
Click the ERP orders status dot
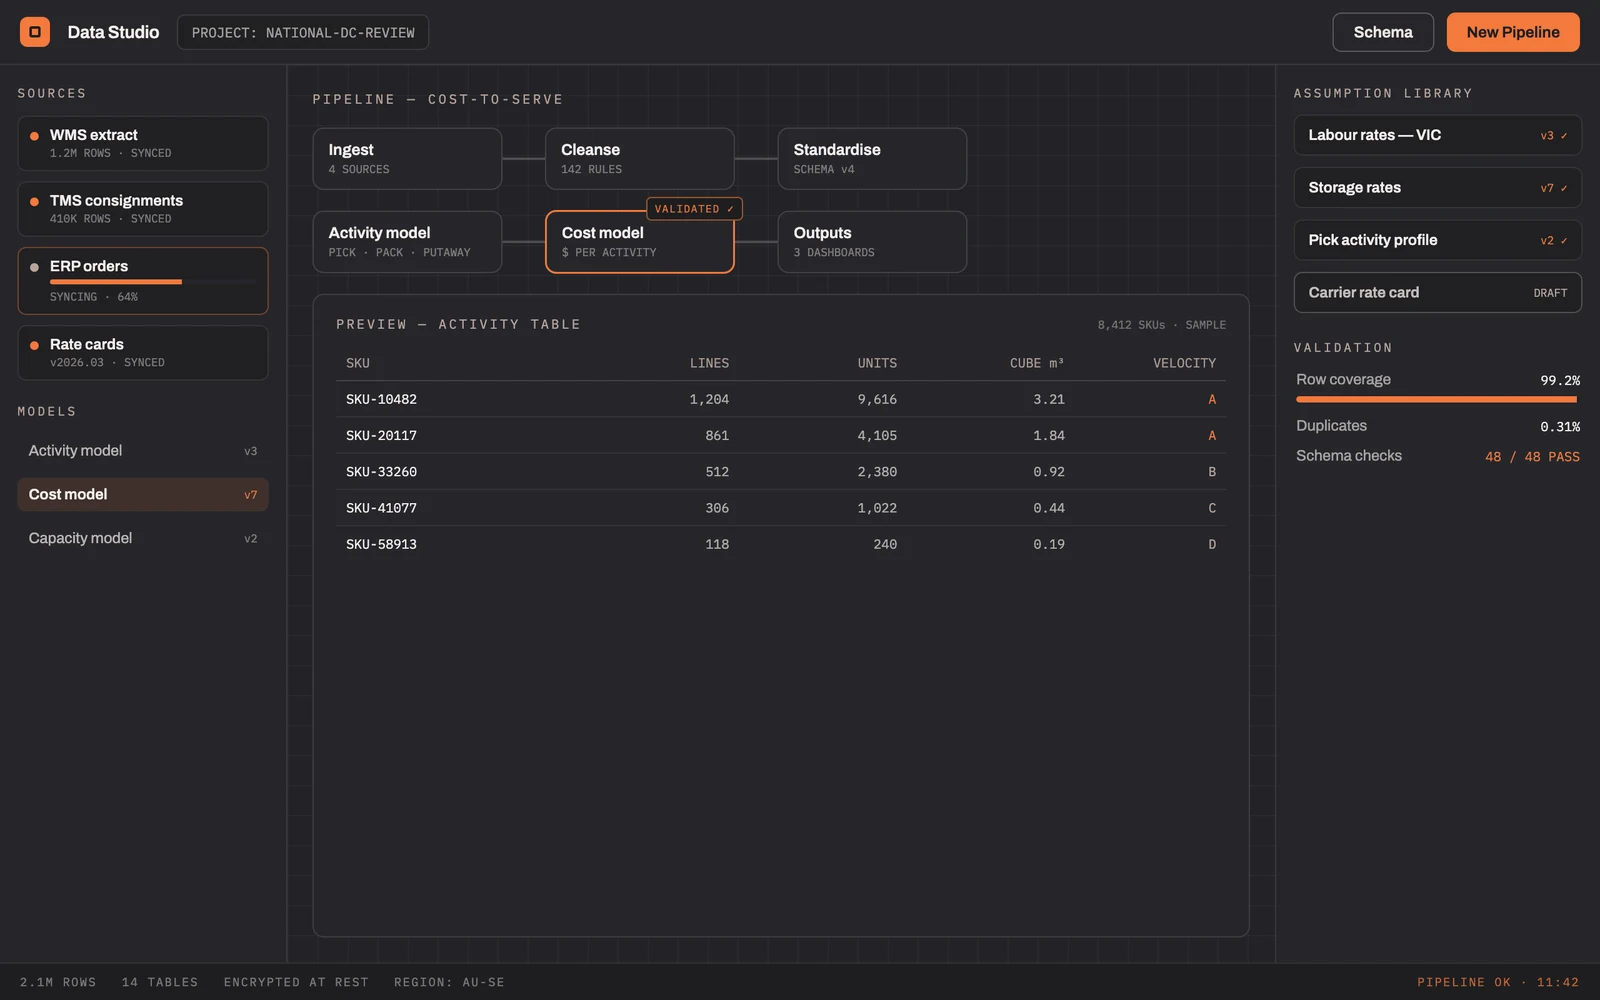click(34, 267)
